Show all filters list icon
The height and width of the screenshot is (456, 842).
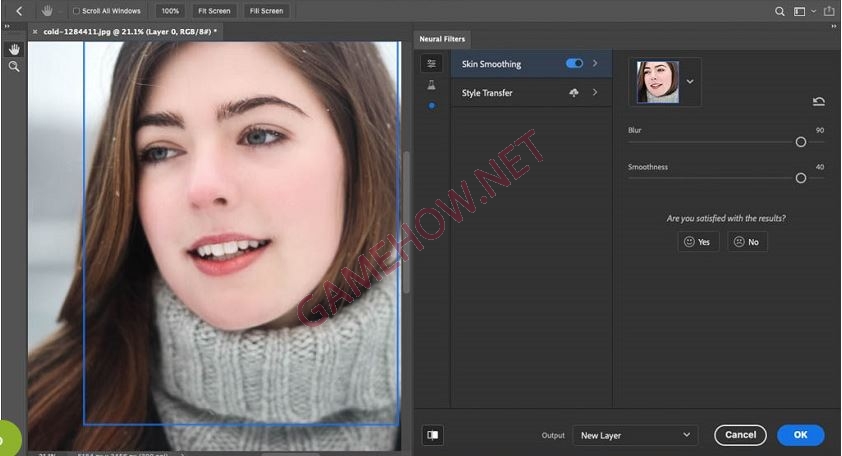[431, 64]
